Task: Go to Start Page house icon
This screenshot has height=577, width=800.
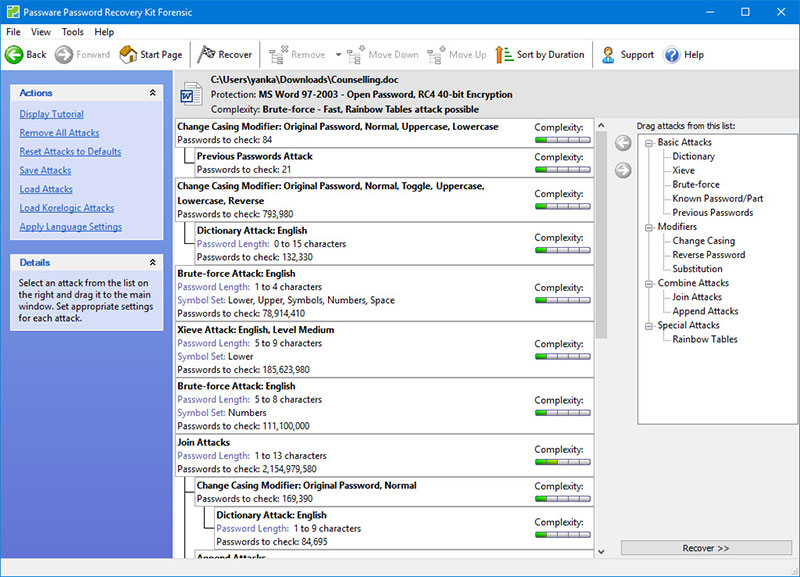Action: [128, 55]
